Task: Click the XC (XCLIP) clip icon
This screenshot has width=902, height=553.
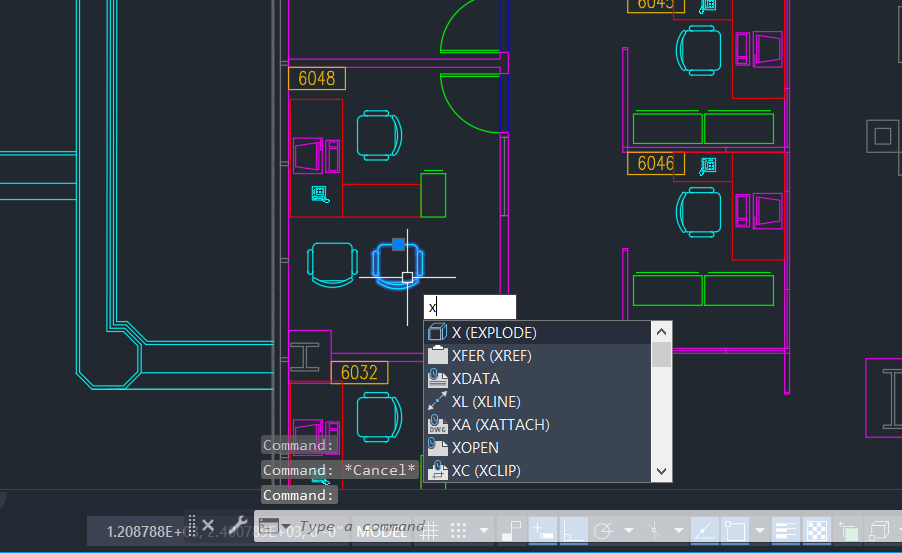Action: (x=436, y=471)
